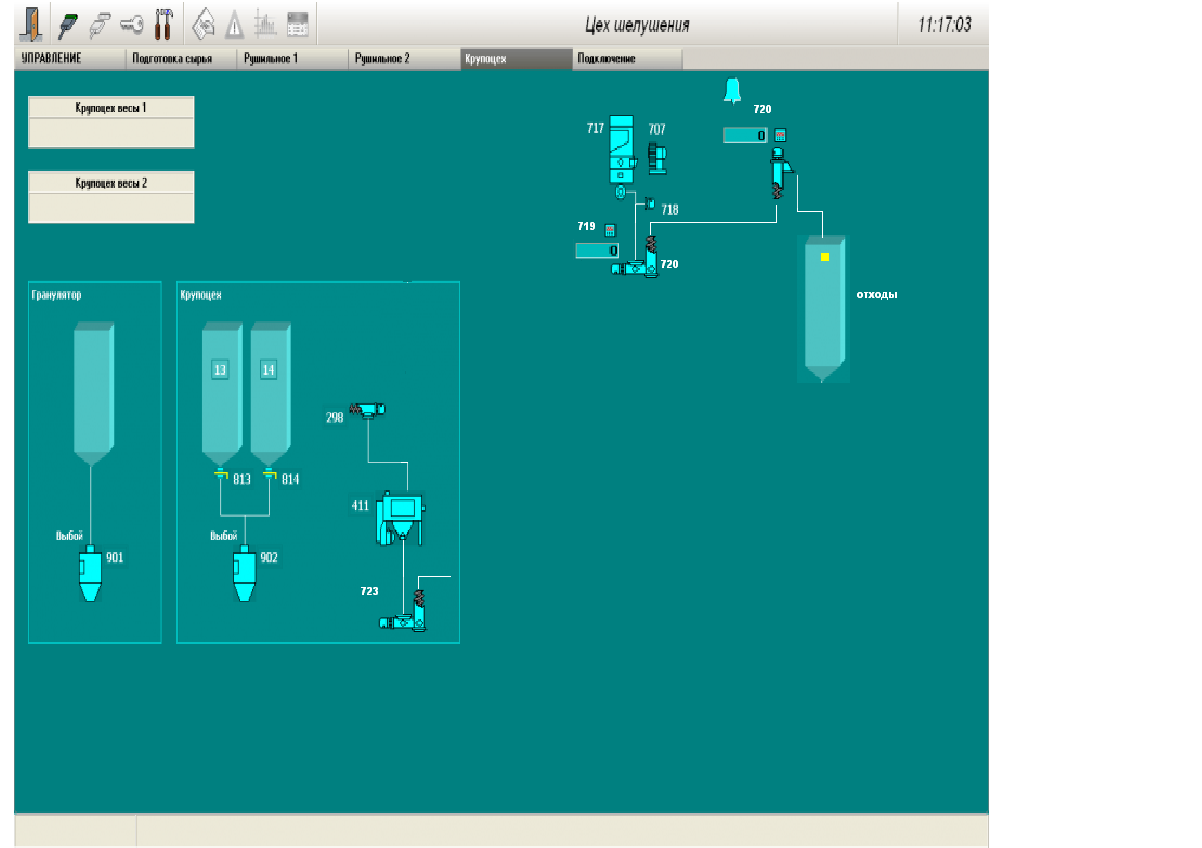Select the separator unit 717
Image resolution: width=1202 pixels, height=848 pixels.
tap(622, 147)
